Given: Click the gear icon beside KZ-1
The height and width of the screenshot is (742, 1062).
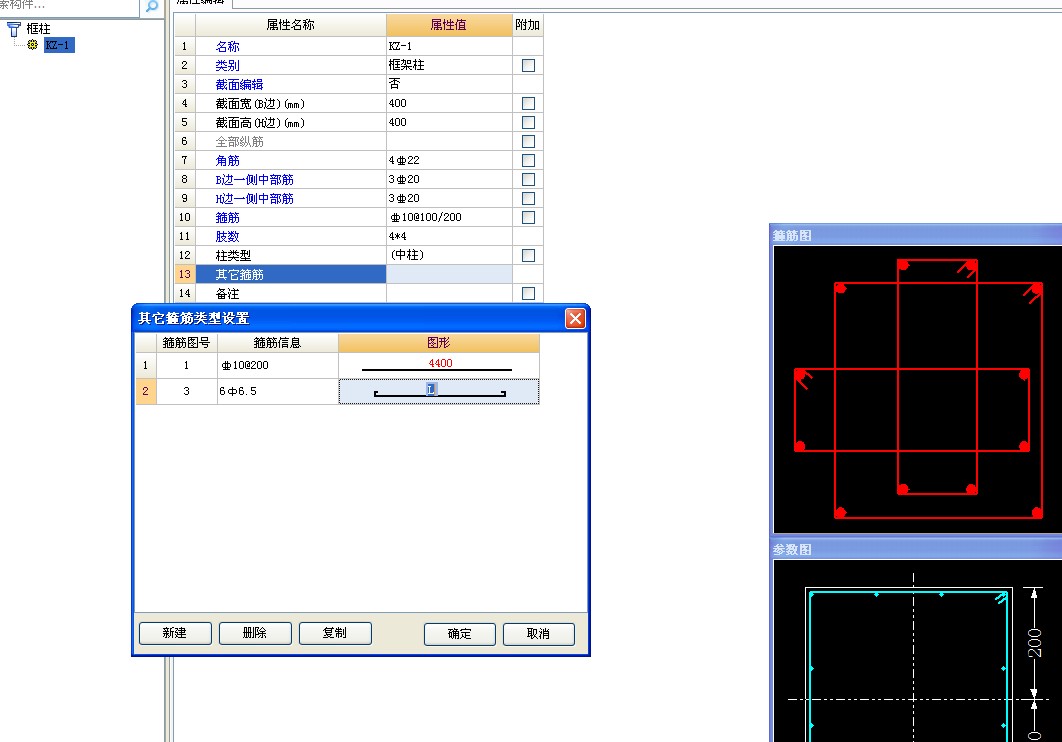Looking at the screenshot, I should click(33, 45).
